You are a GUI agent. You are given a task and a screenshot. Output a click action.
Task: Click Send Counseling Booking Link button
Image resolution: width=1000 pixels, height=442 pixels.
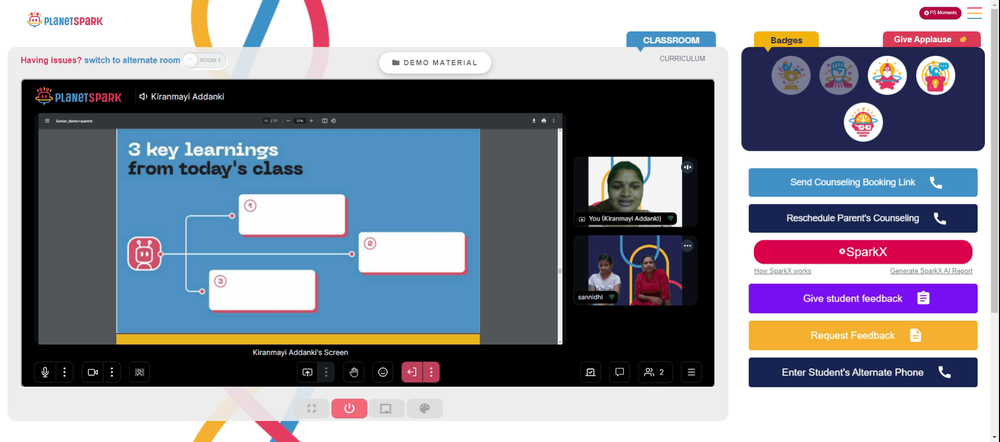coord(863,182)
